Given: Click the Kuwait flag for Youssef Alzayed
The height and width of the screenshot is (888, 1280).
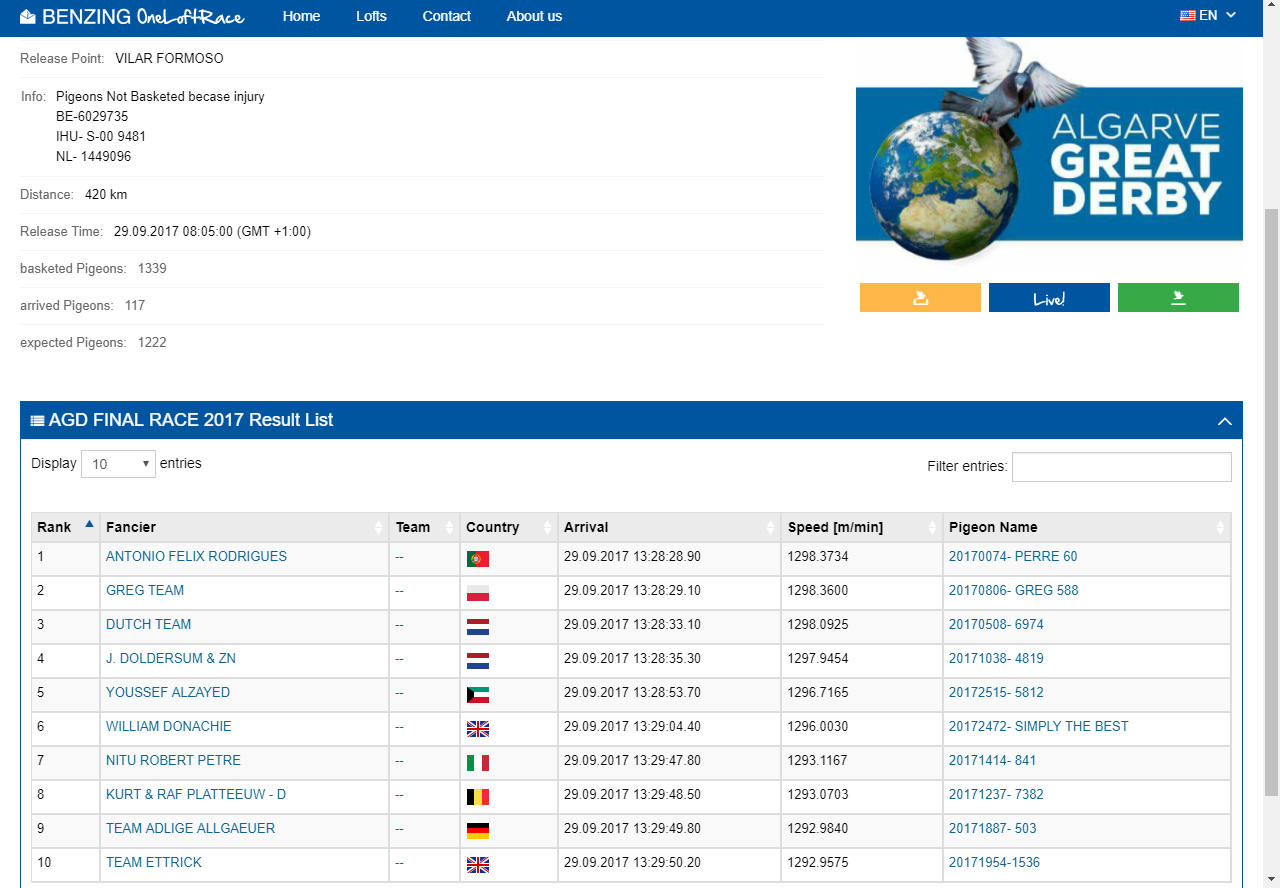Looking at the screenshot, I should tap(478, 695).
